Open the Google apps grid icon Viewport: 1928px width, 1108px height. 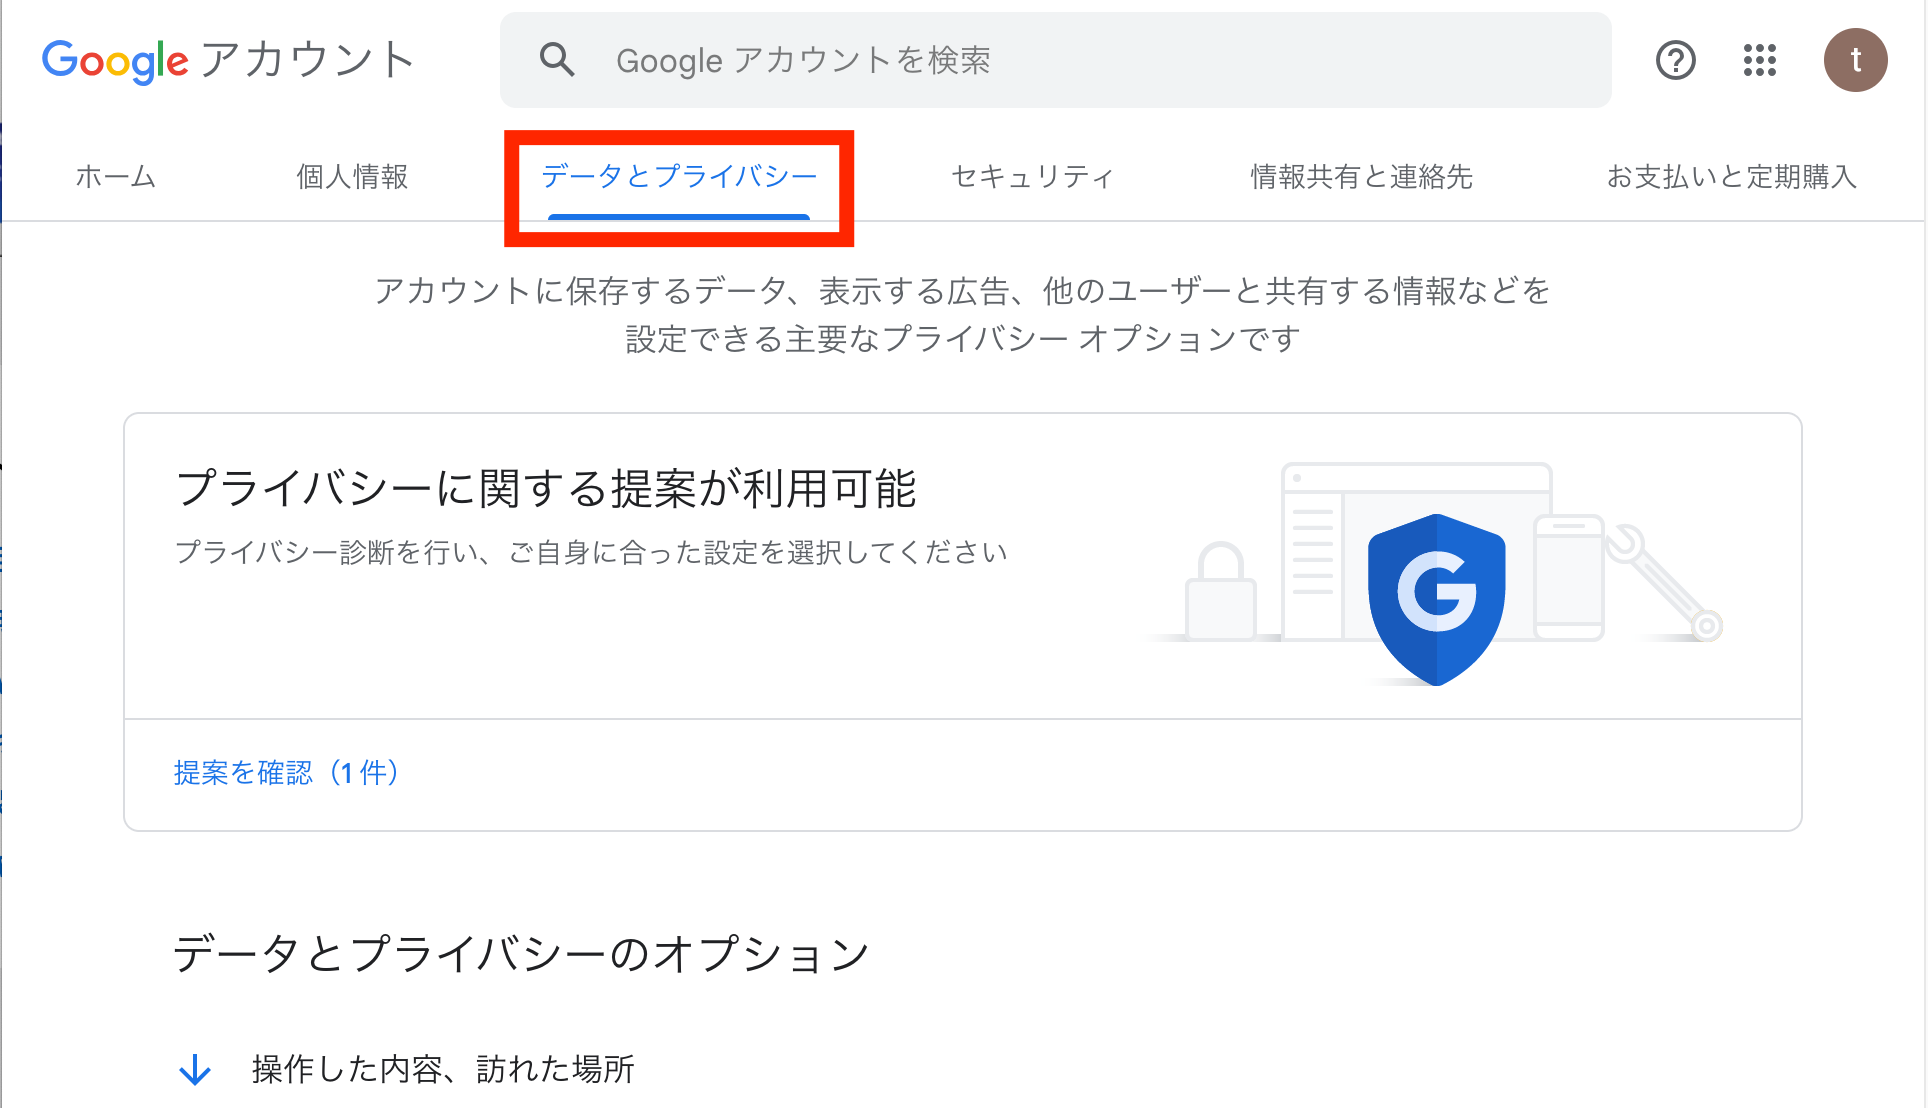1760,60
